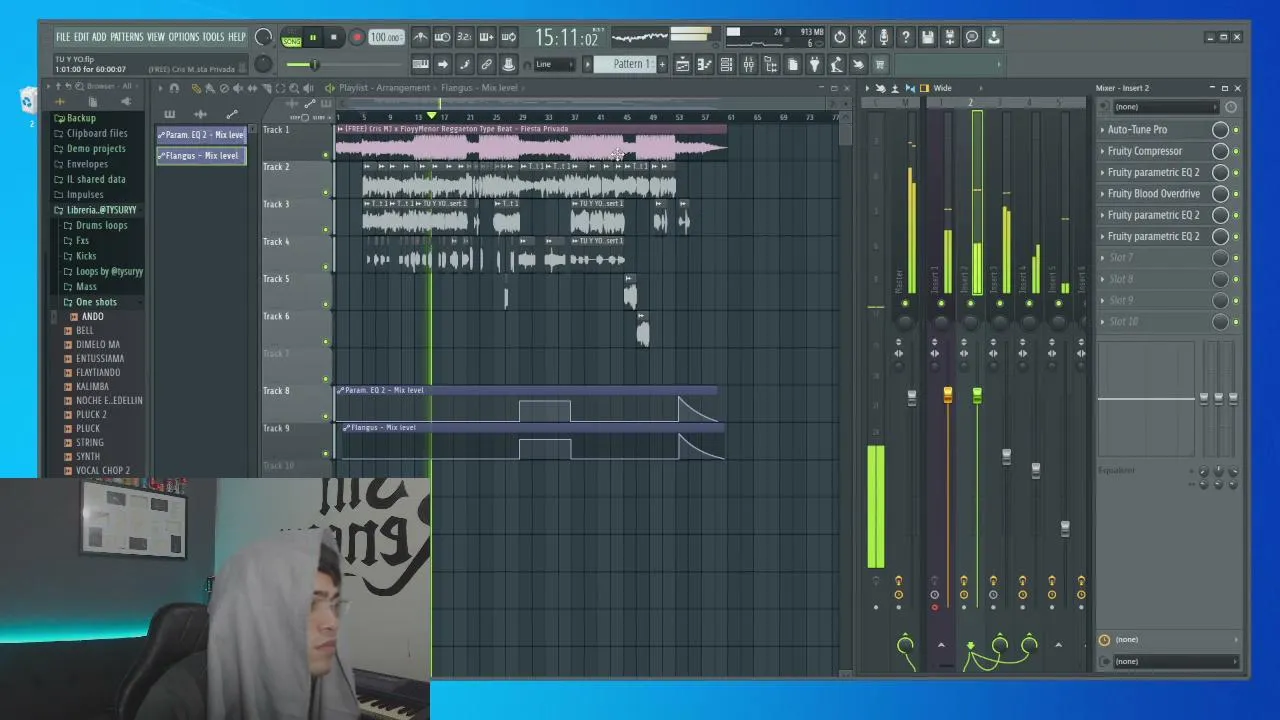This screenshot has width=1280, height=720.
Task: Select Param. EQ 2 - Mix level in picker
Action: click(x=201, y=135)
